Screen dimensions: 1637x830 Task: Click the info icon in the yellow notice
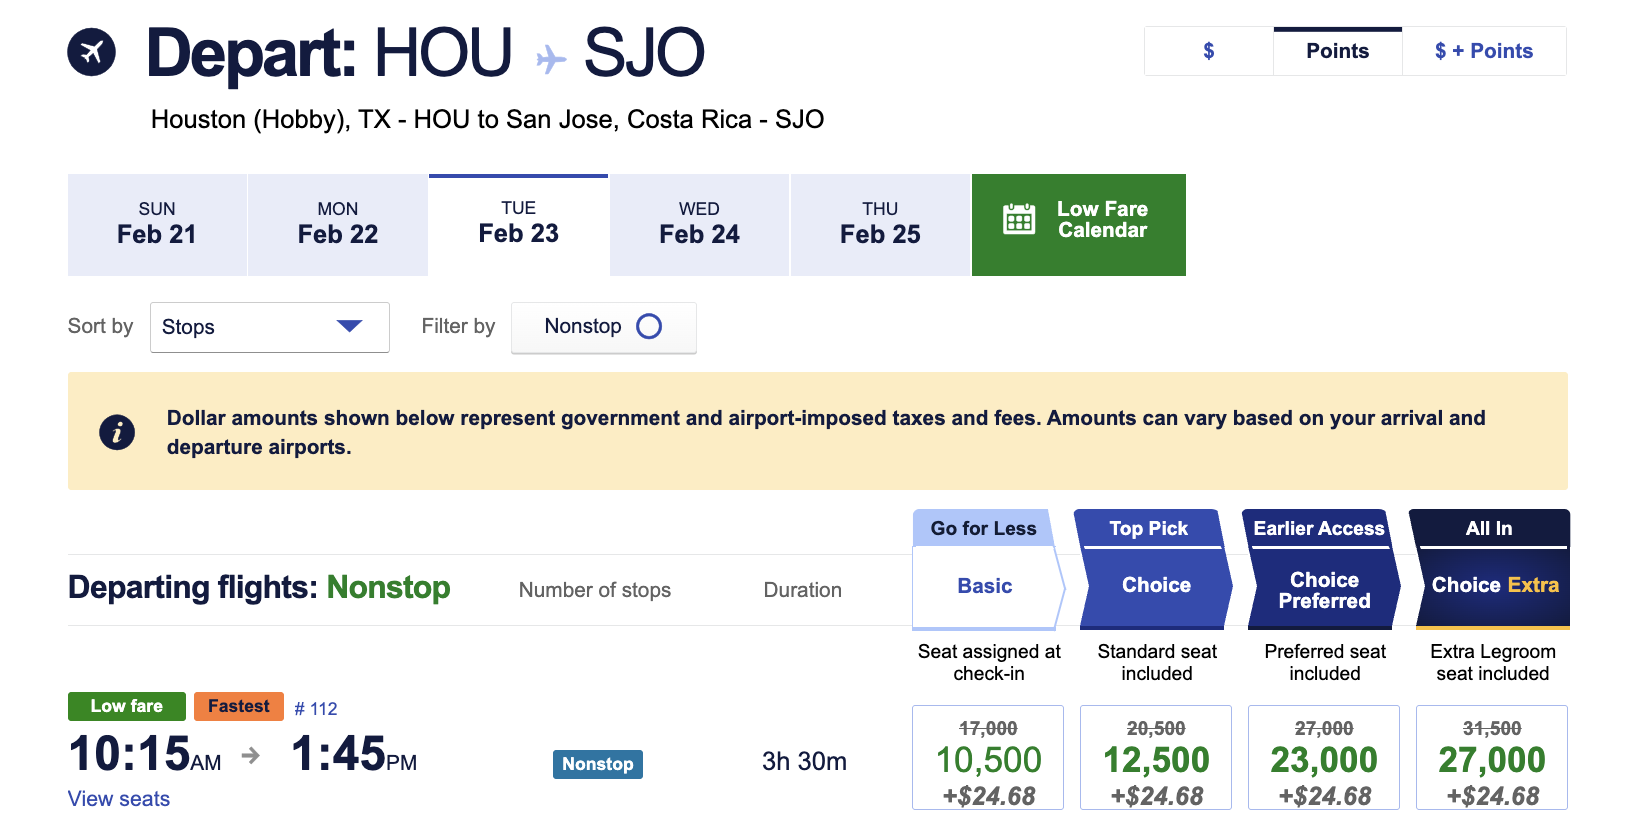click(x=117, y=432)
